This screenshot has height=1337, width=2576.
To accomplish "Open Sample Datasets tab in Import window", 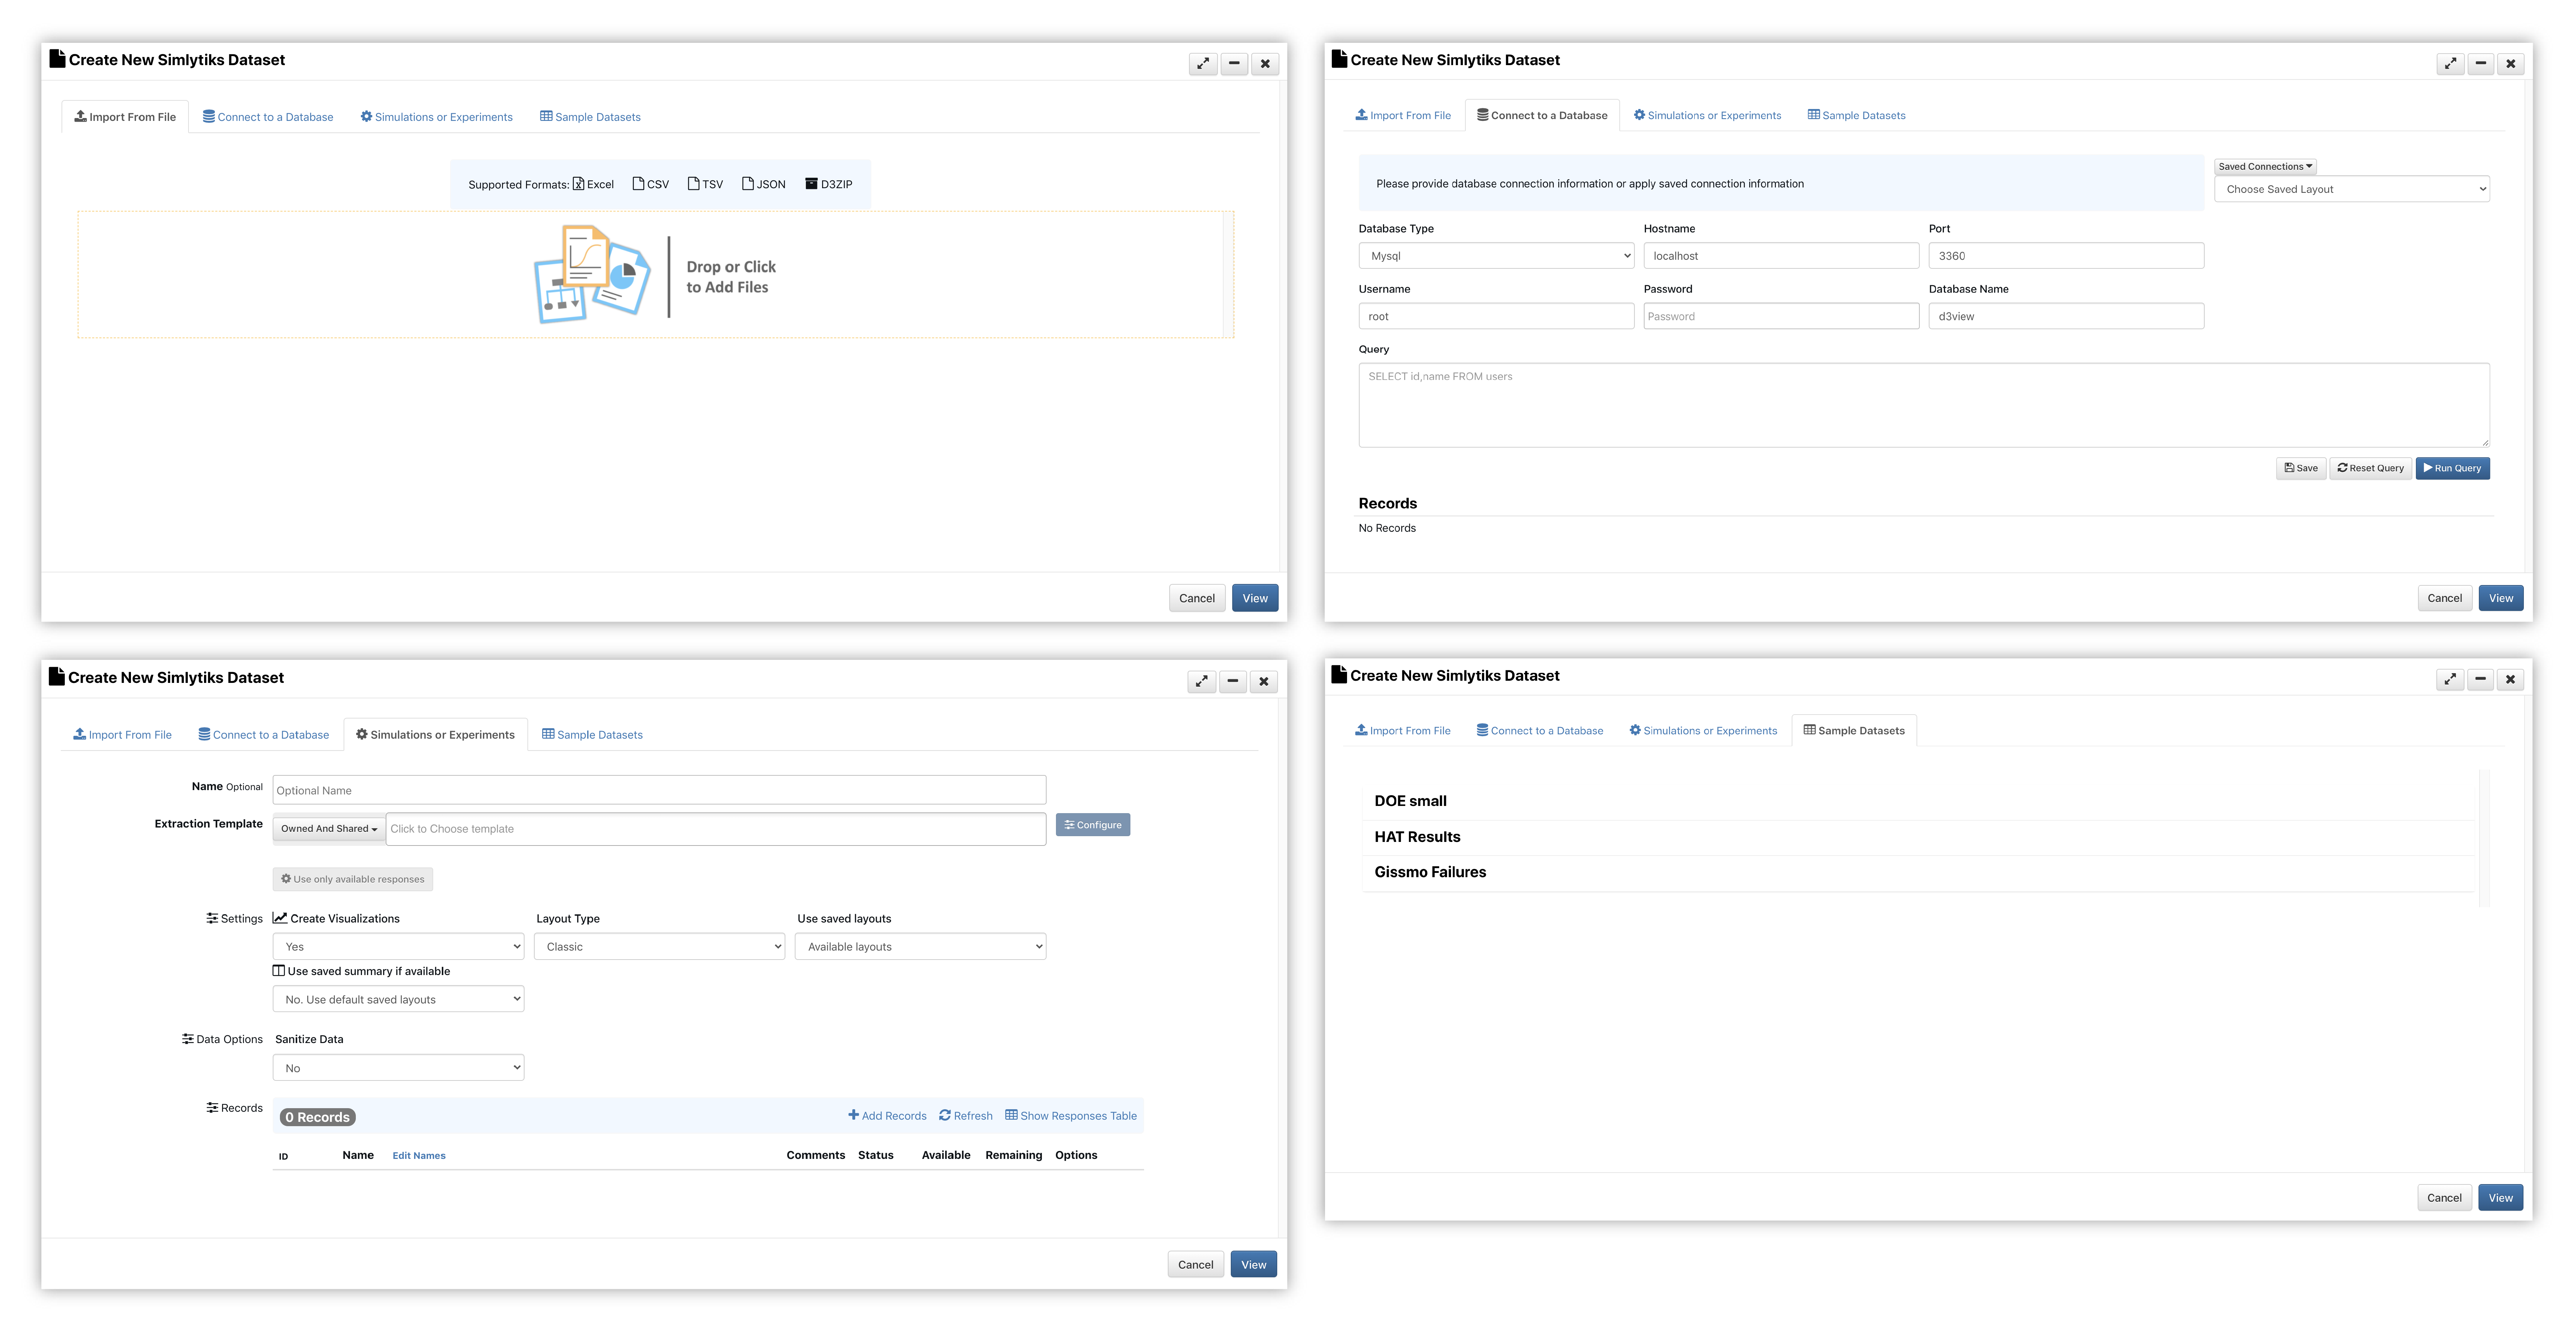I will coord(590,117).
